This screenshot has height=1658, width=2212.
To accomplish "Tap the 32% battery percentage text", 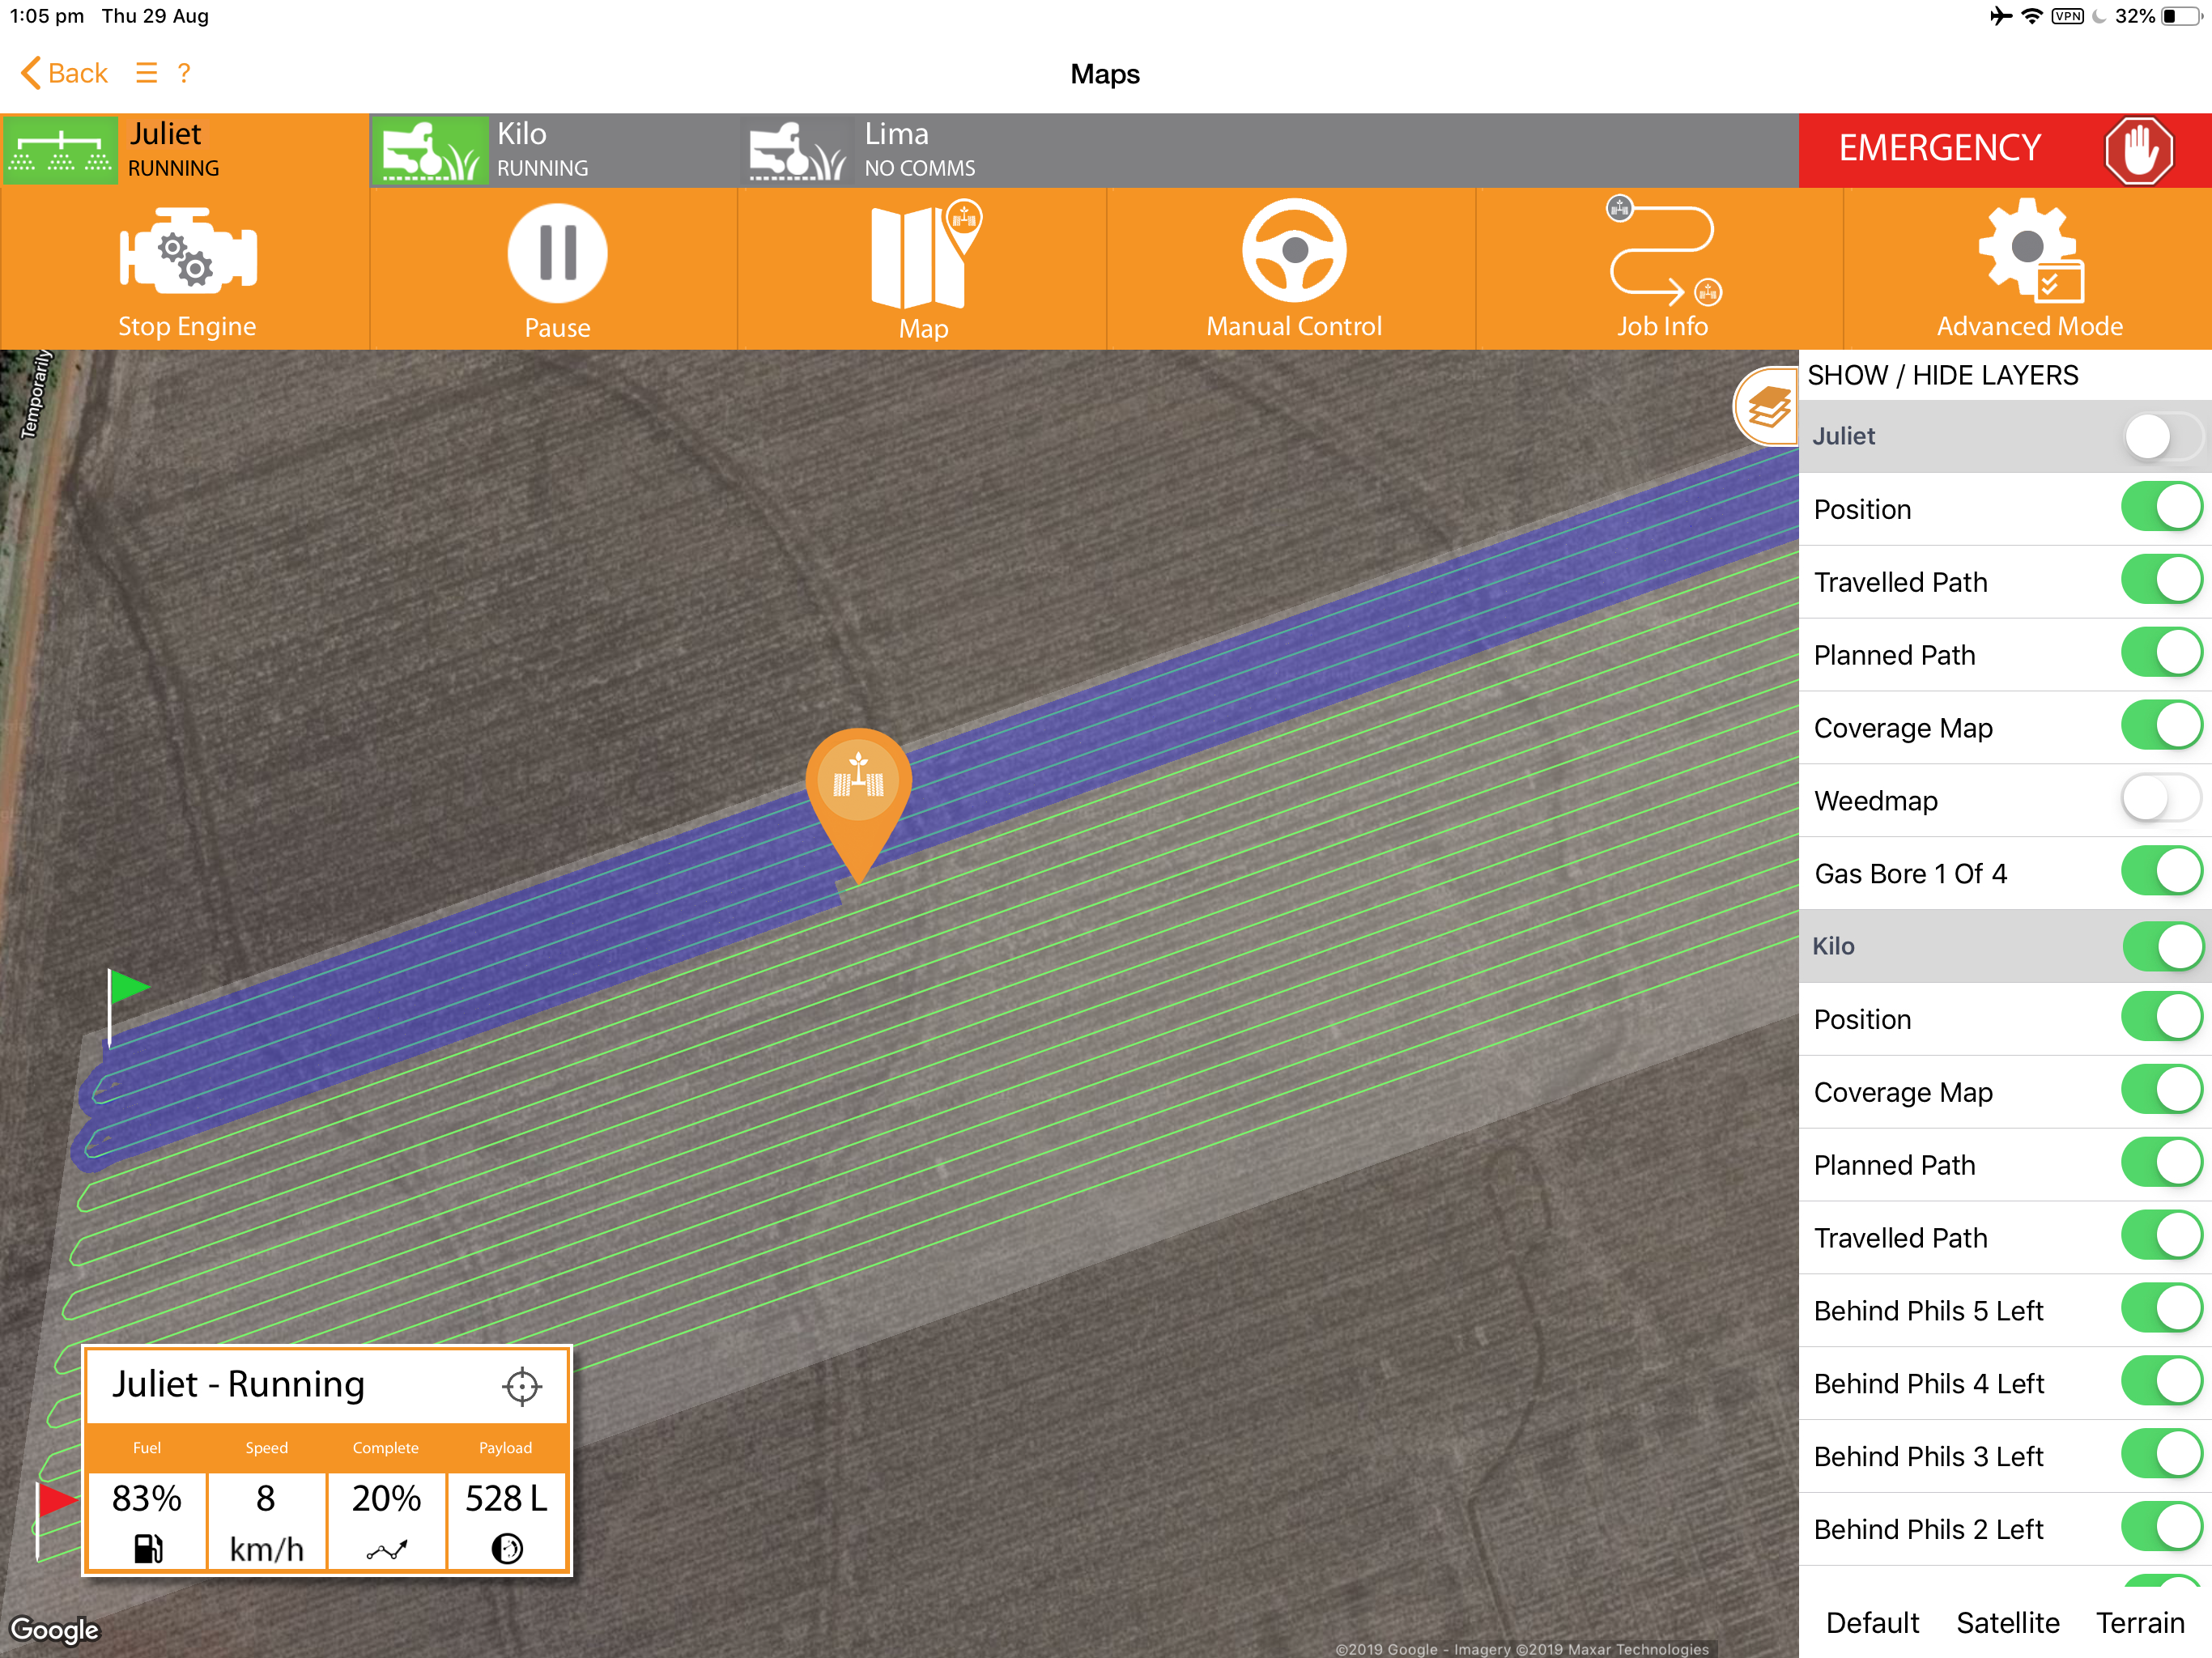I will (x=2135, y=16).
